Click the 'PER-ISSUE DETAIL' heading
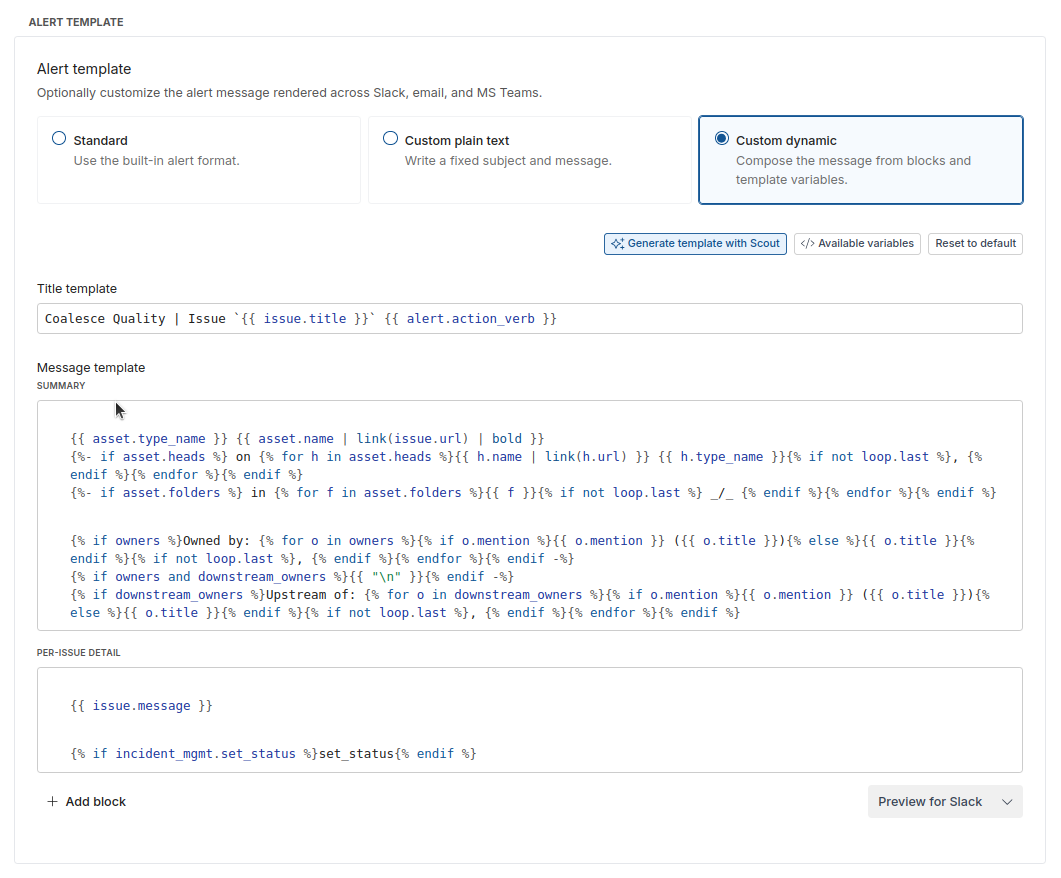 (x=78, y=653)
